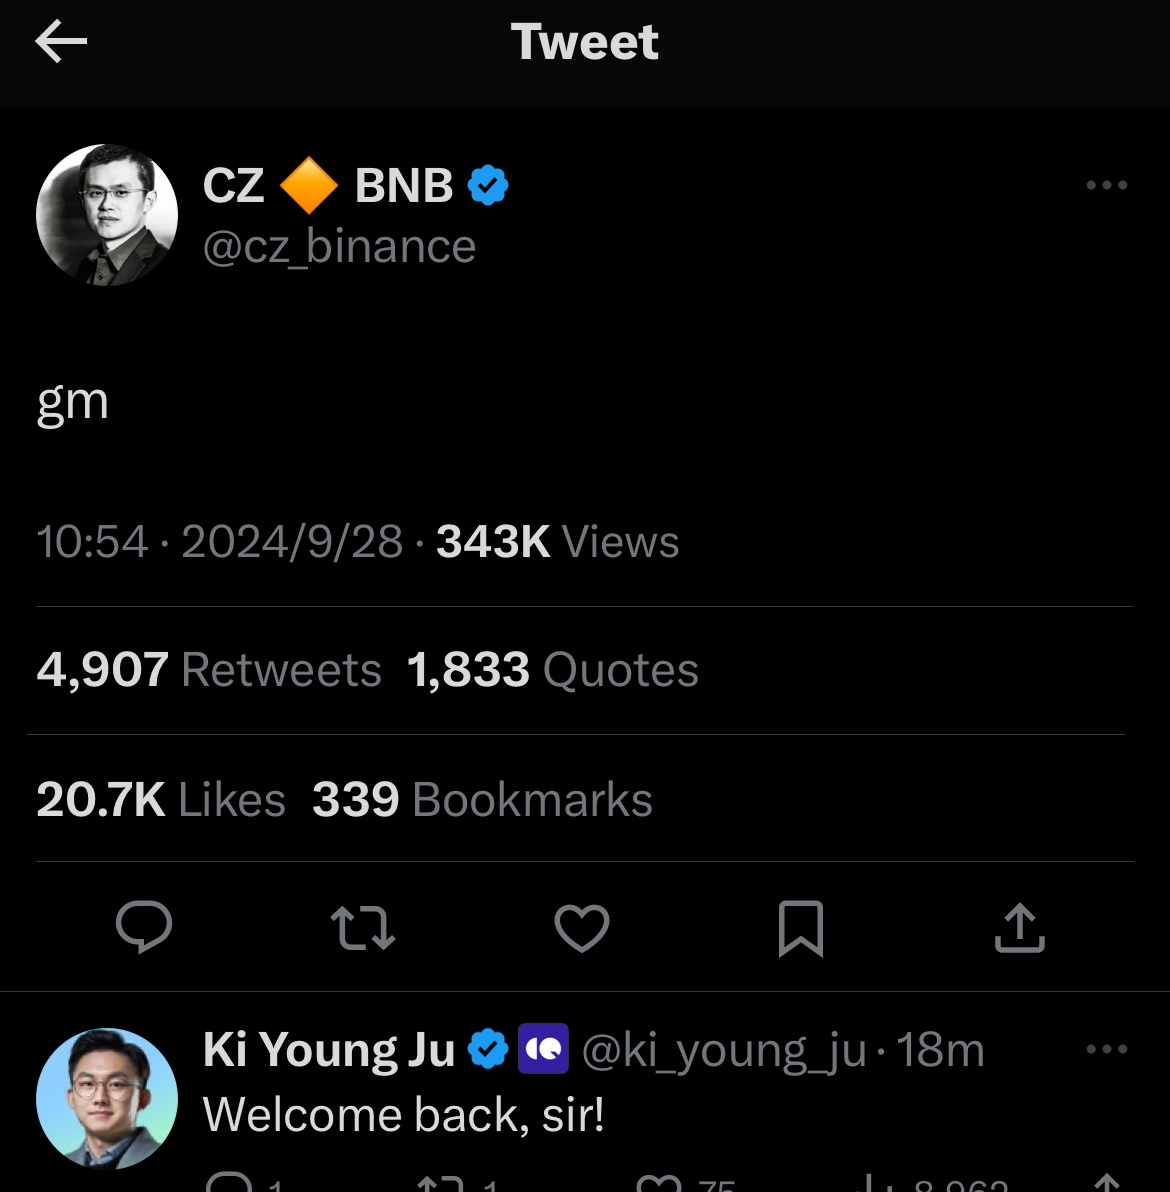
Task: View the 4,907 Retweets list
Action: (x=209, y=670)
